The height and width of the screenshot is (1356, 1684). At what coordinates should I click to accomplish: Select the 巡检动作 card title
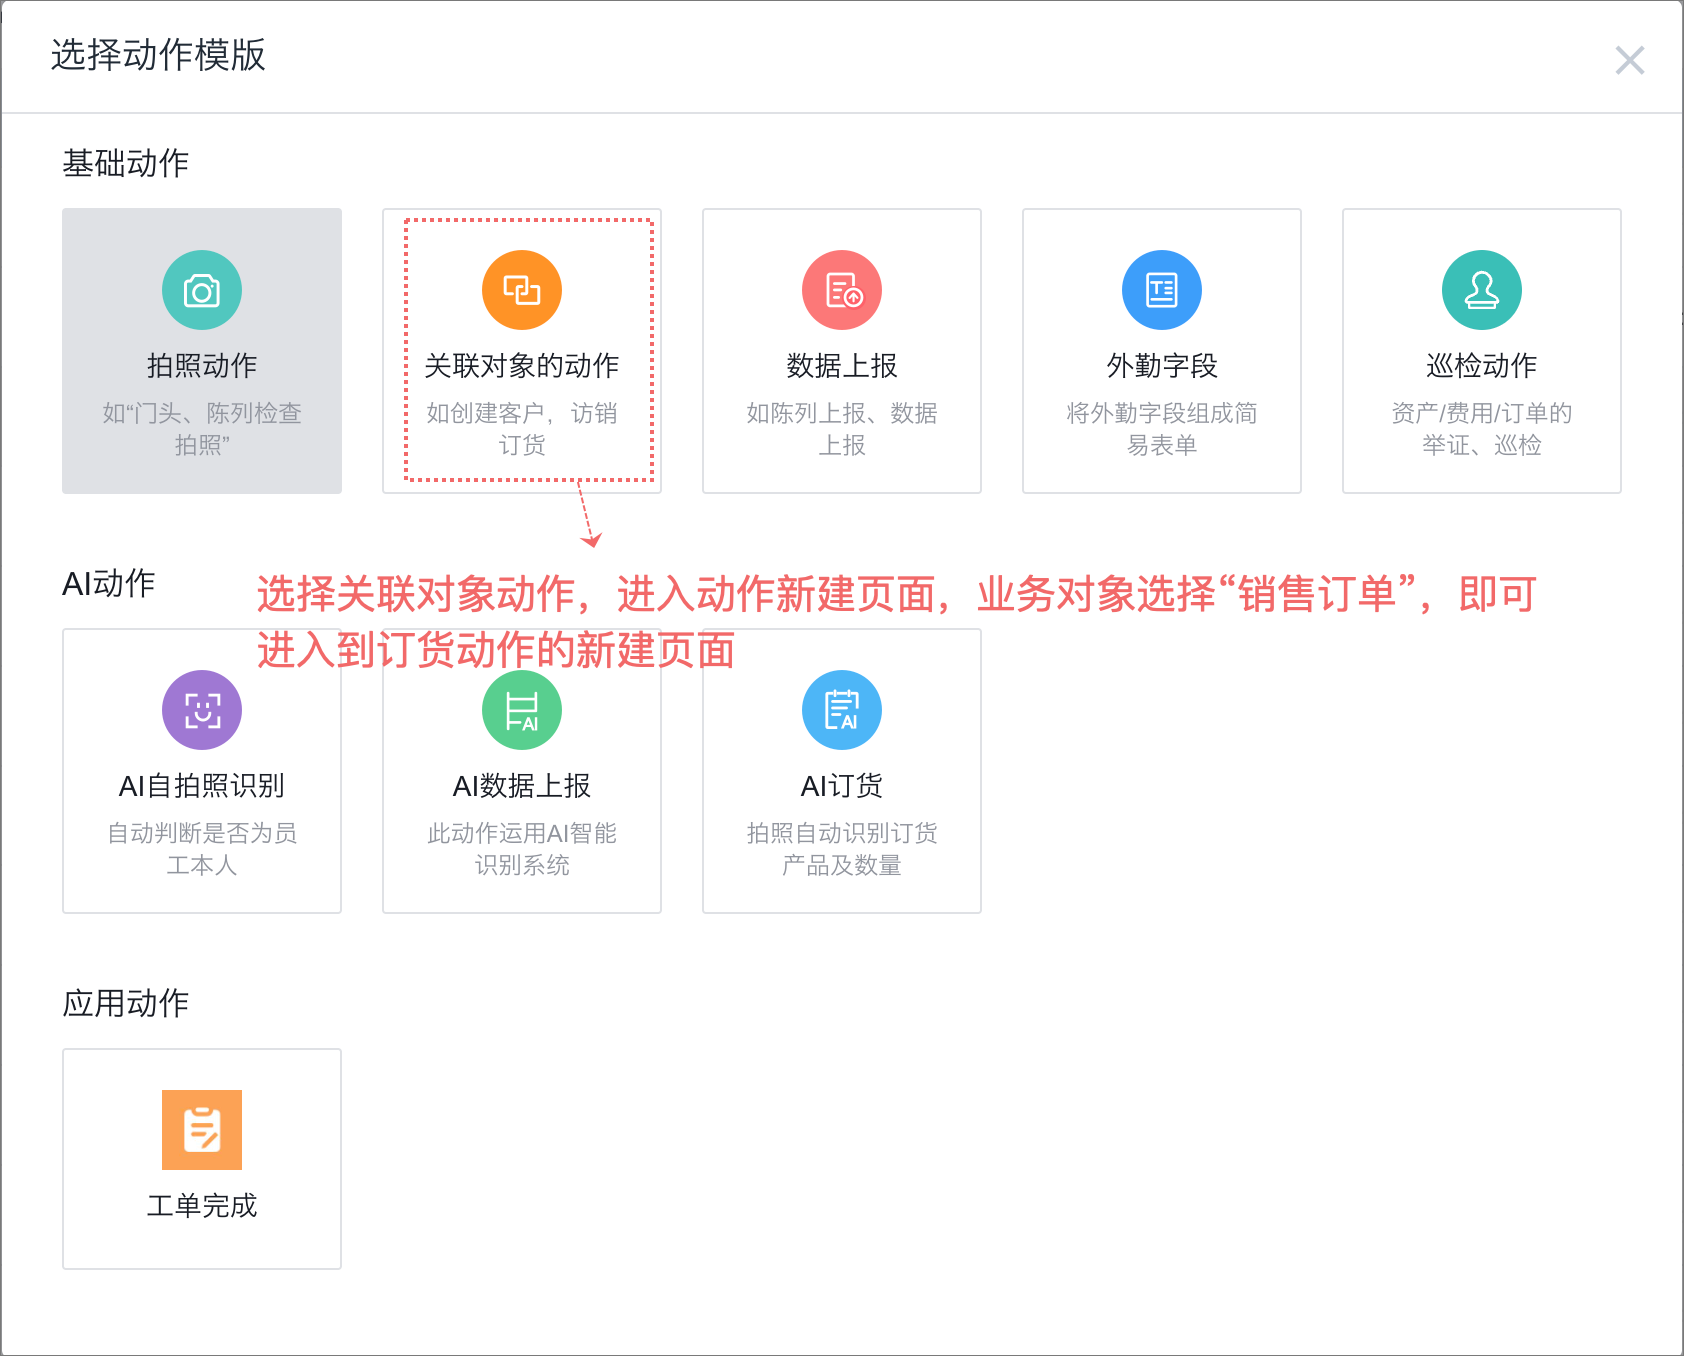pyautogui.click(x=1482, y=366)
